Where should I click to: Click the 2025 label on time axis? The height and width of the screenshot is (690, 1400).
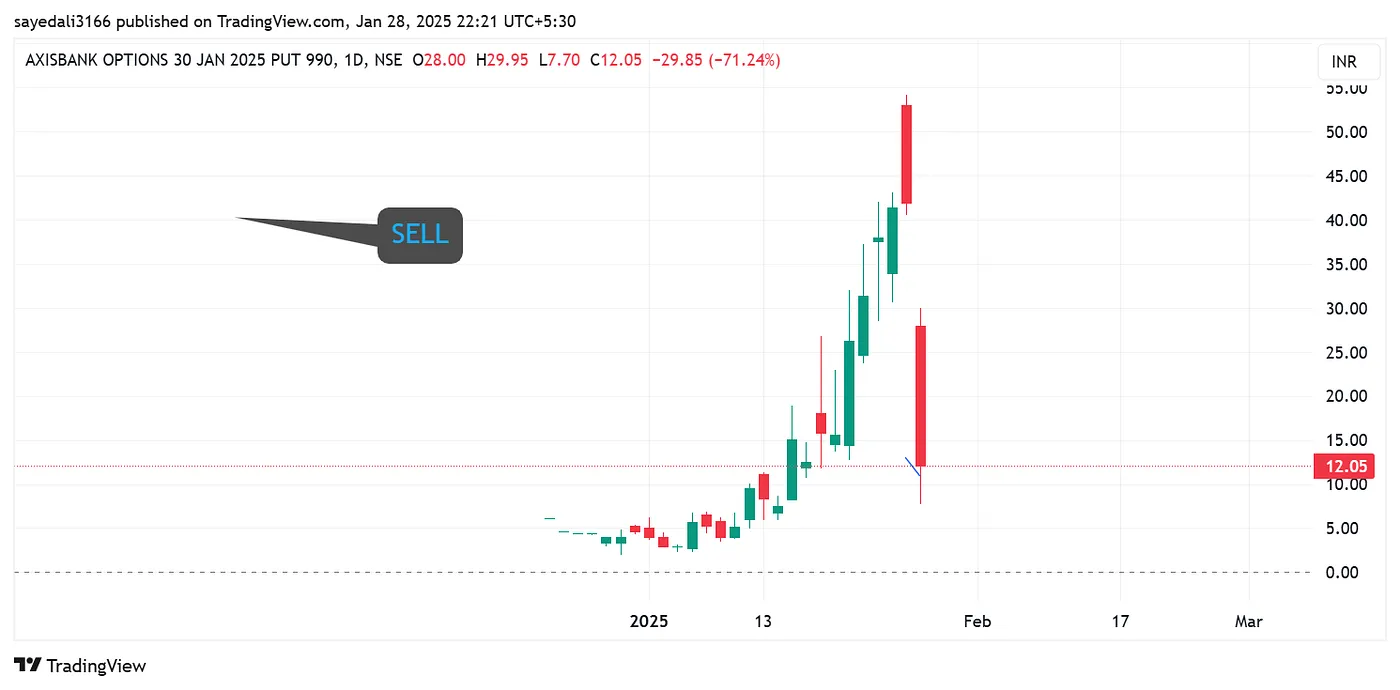click(x=648, y=621)
